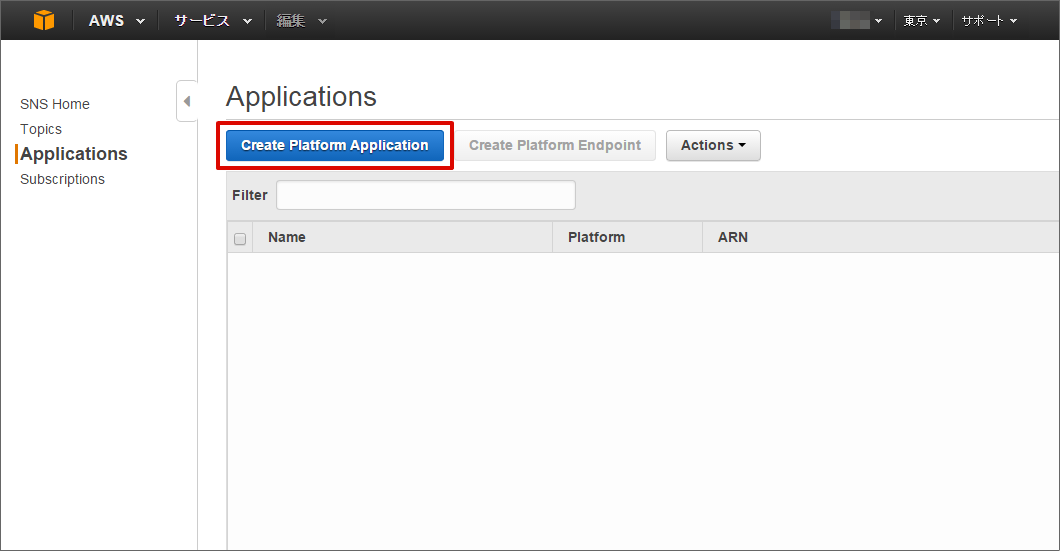Image resolution: width=1060 pixels, height=551 pixels.
Task: Go to SNS Home
Action: pos(55,104)
